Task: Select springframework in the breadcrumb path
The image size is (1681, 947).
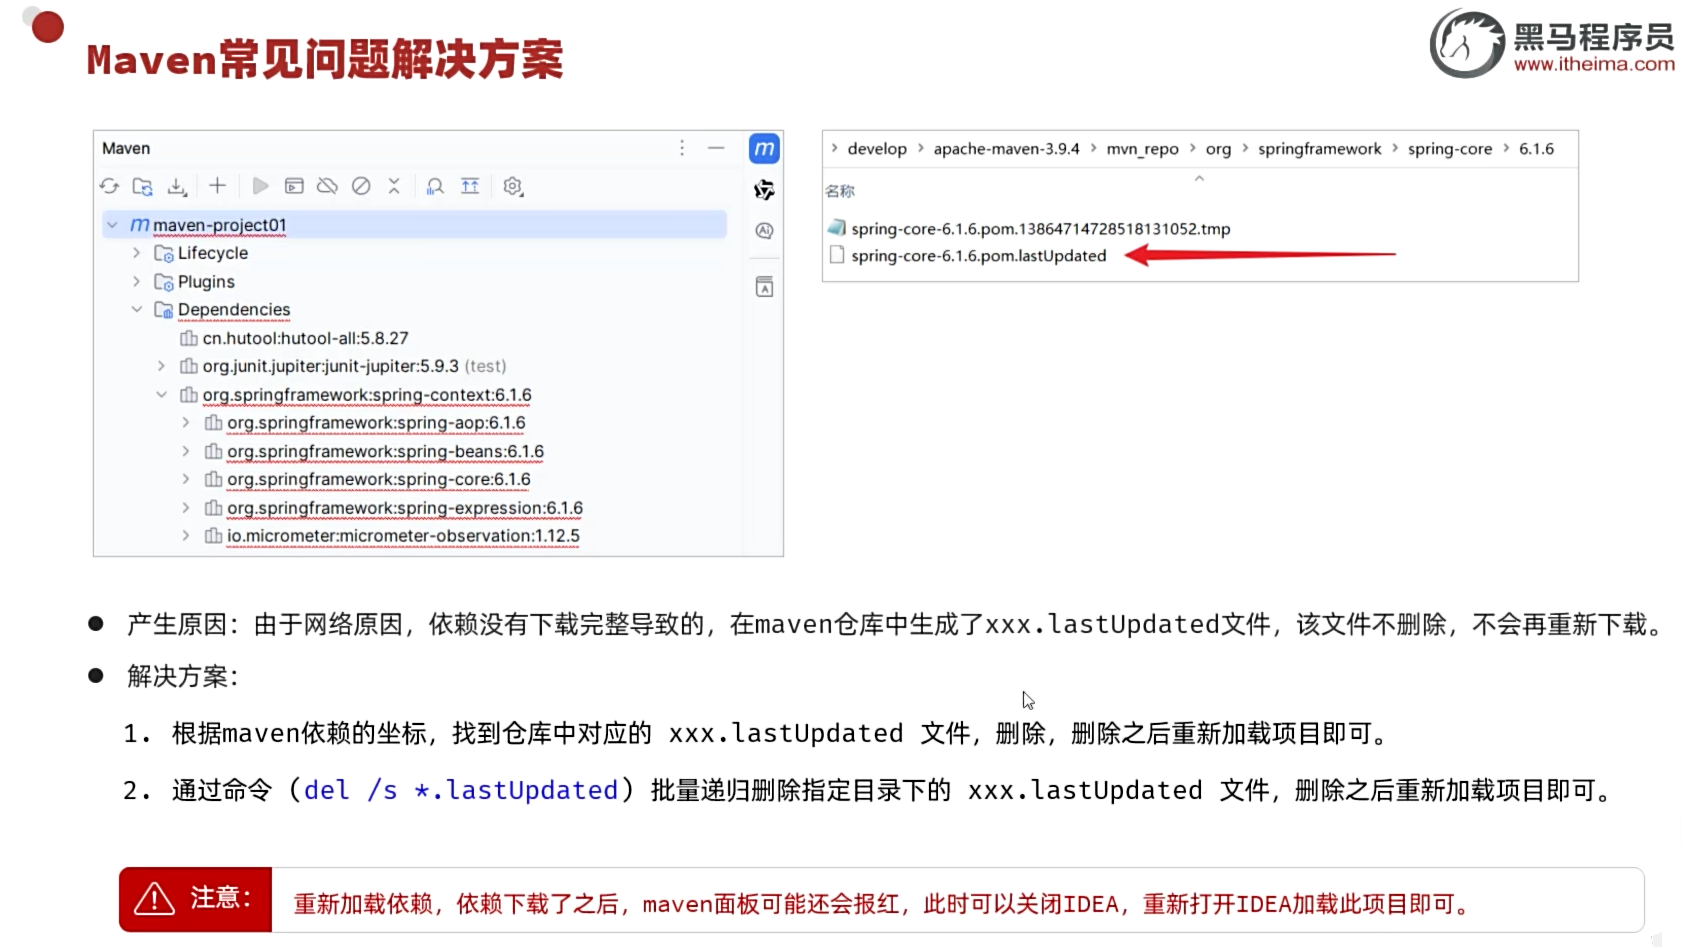Action: (x=1319, y=148)
